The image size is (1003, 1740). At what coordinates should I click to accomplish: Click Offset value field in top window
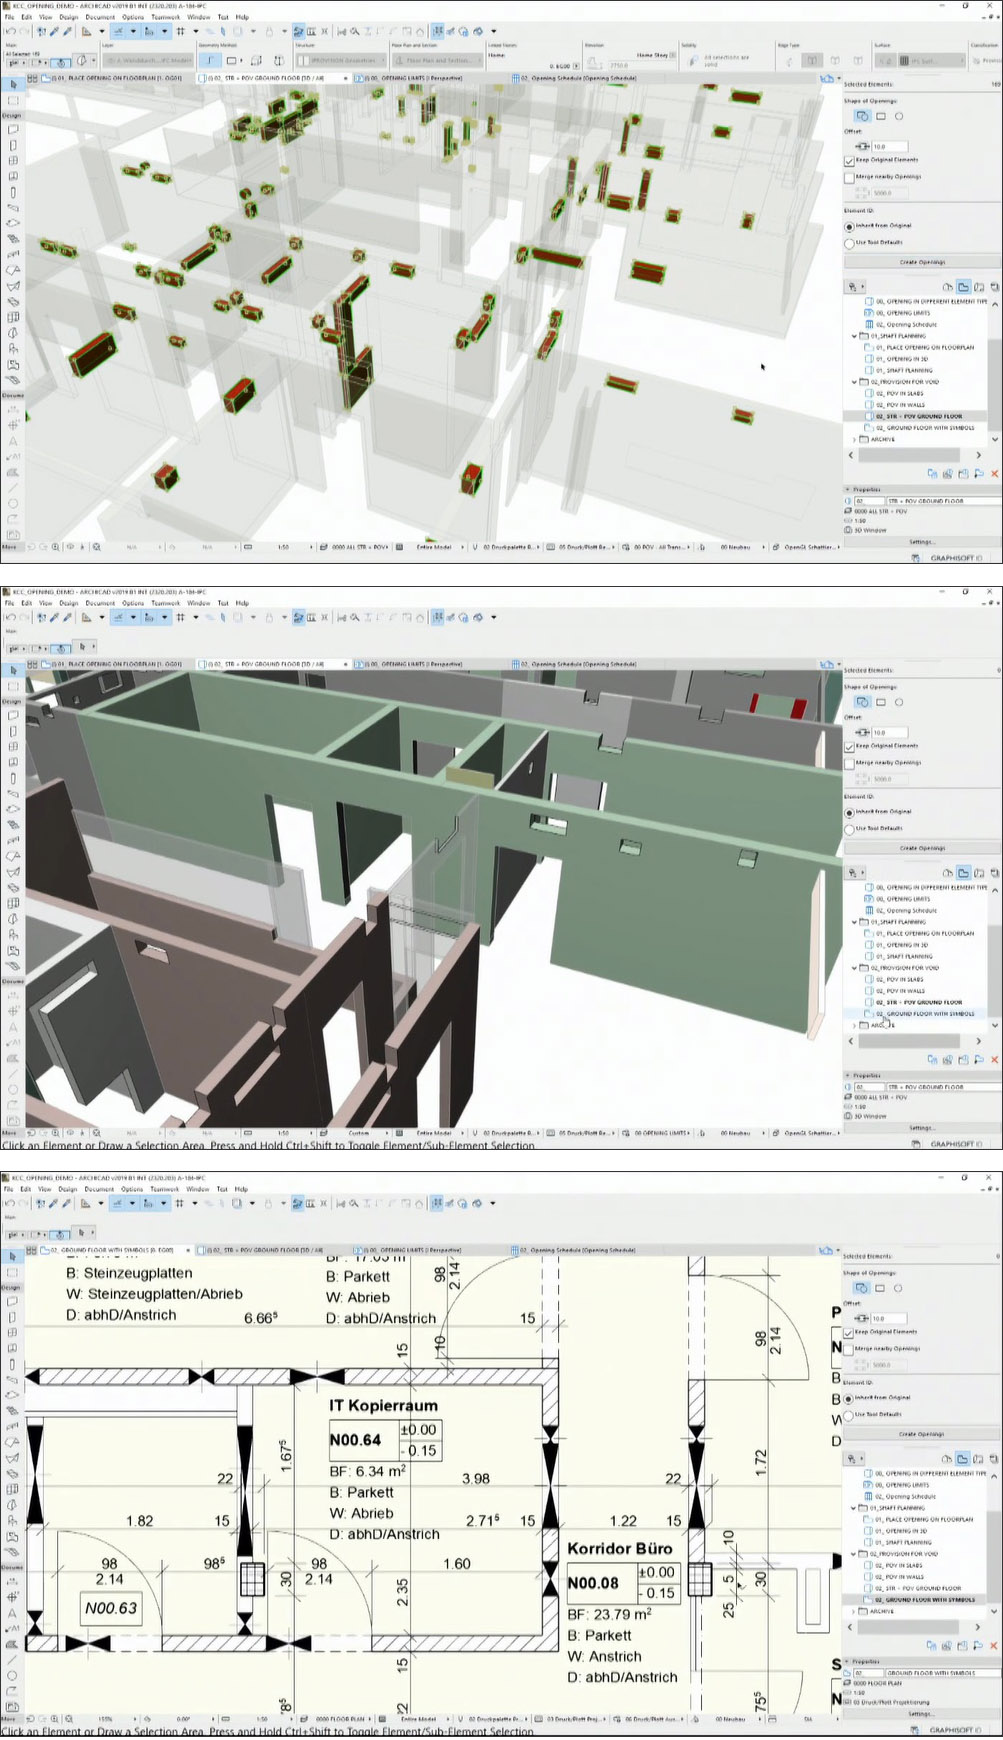[891, 146]
